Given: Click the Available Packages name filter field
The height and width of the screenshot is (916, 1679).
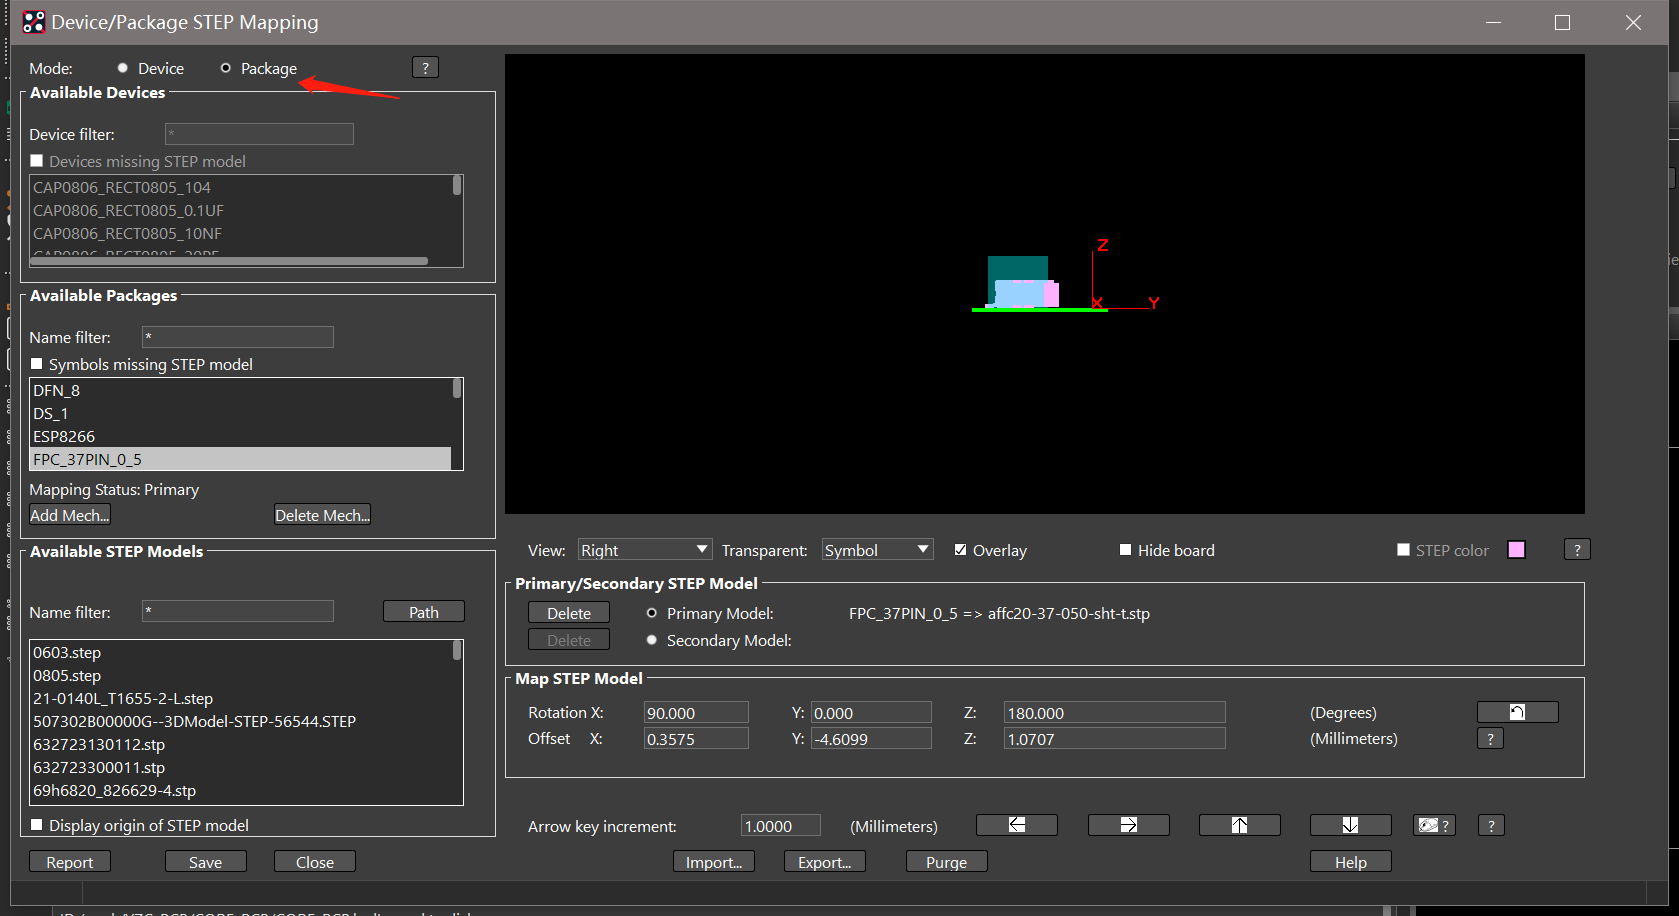Looking at the screenshot, I should [238, 337].
